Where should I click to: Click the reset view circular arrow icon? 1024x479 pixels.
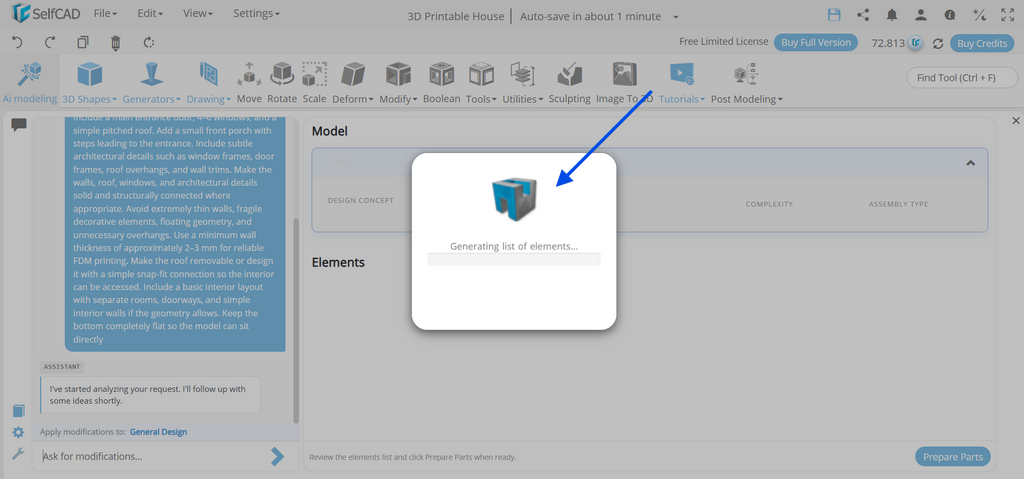coord(149,42)
